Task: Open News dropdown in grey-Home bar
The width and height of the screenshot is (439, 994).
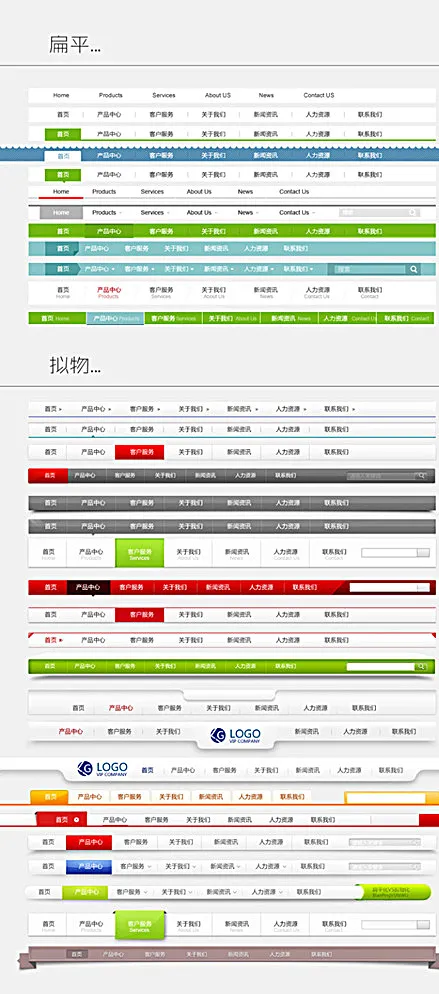Action: (248, 213)
